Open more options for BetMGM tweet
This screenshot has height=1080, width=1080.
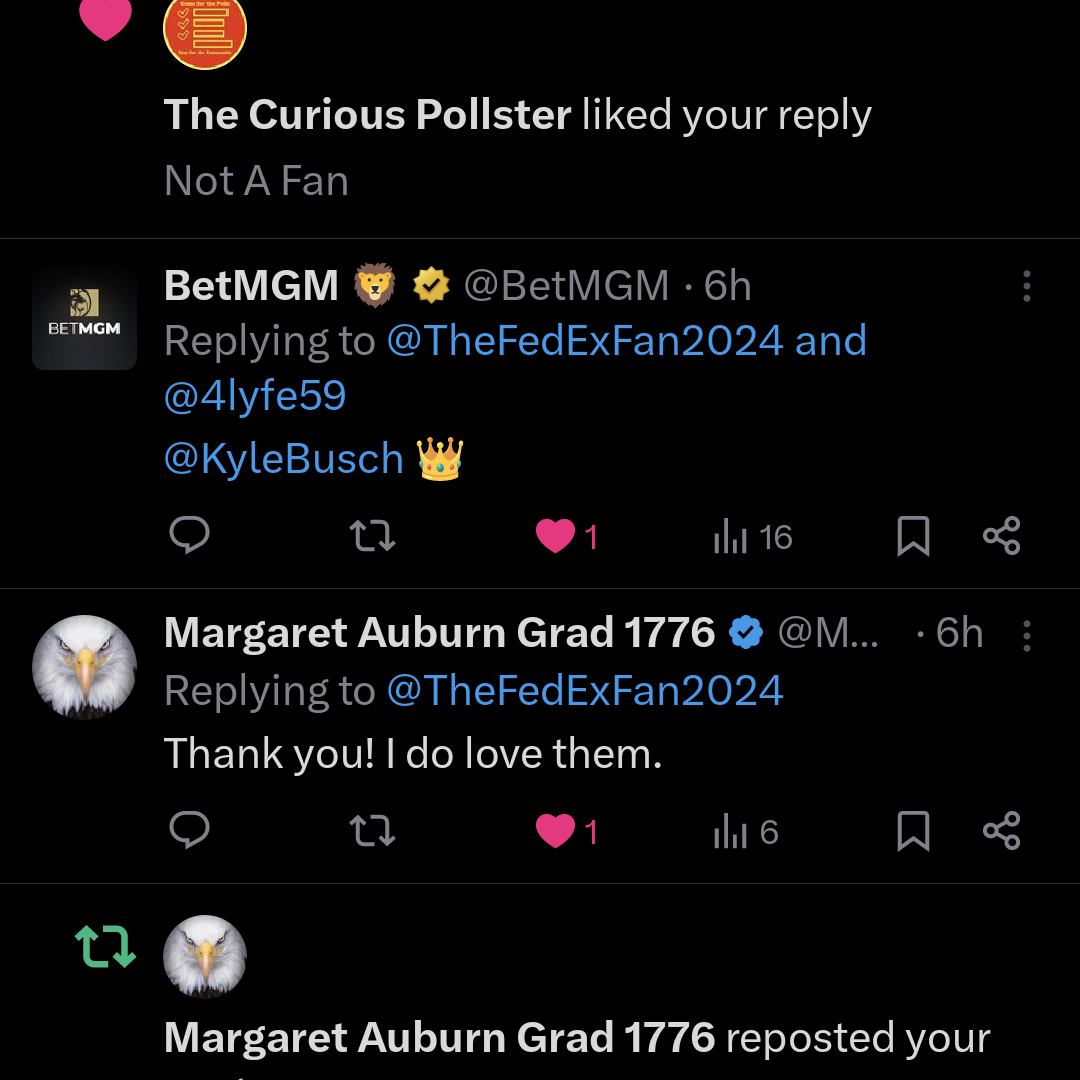pos(1026,286)
